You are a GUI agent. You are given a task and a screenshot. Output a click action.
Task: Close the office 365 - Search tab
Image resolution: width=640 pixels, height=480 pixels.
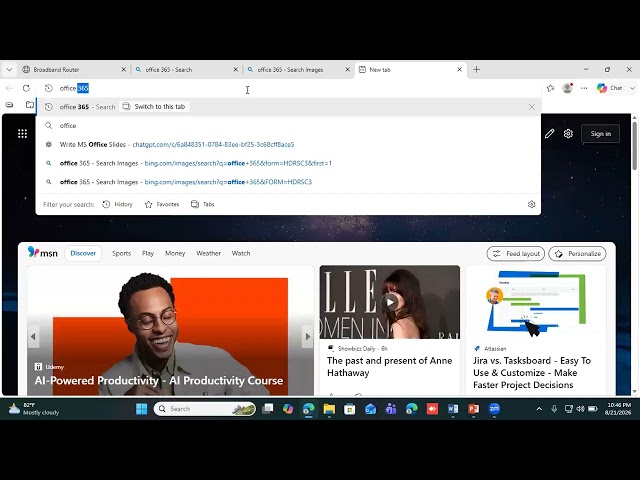coord(236,70)
